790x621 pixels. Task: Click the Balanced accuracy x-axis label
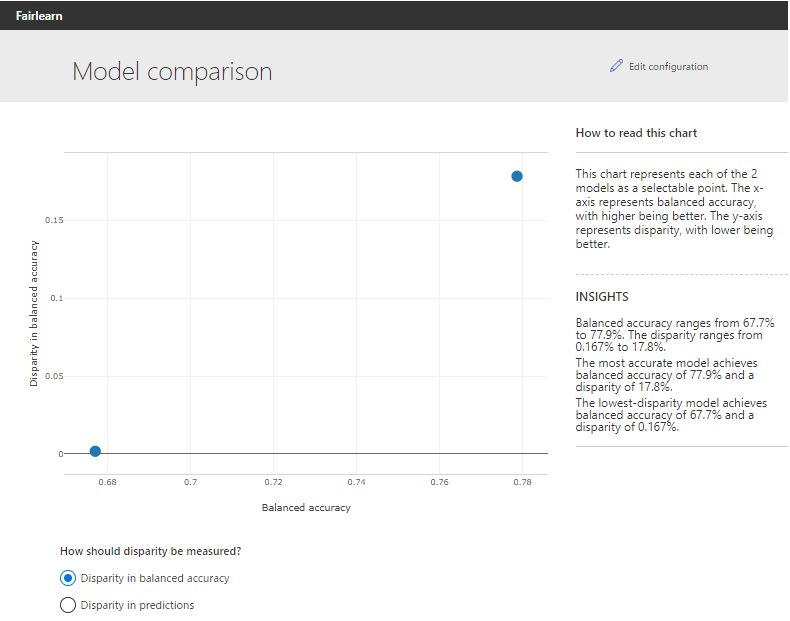pyautogui.click(x=306, y=508)
